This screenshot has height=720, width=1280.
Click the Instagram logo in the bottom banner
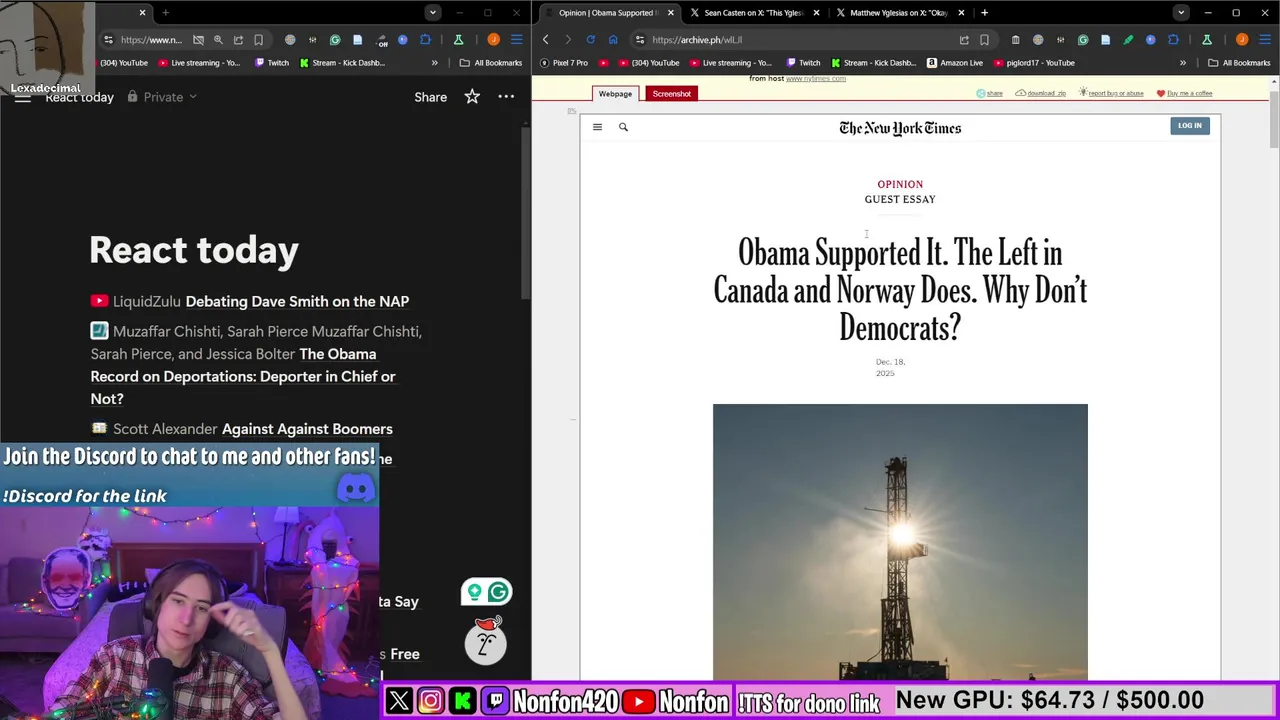431,701
